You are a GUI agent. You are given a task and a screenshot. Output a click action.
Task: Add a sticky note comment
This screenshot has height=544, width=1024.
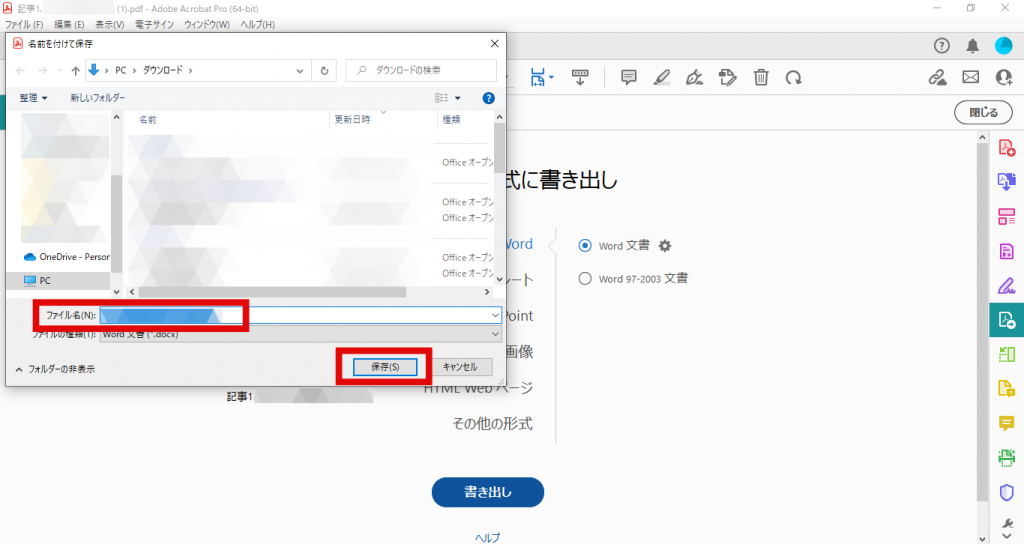[628, 78]
